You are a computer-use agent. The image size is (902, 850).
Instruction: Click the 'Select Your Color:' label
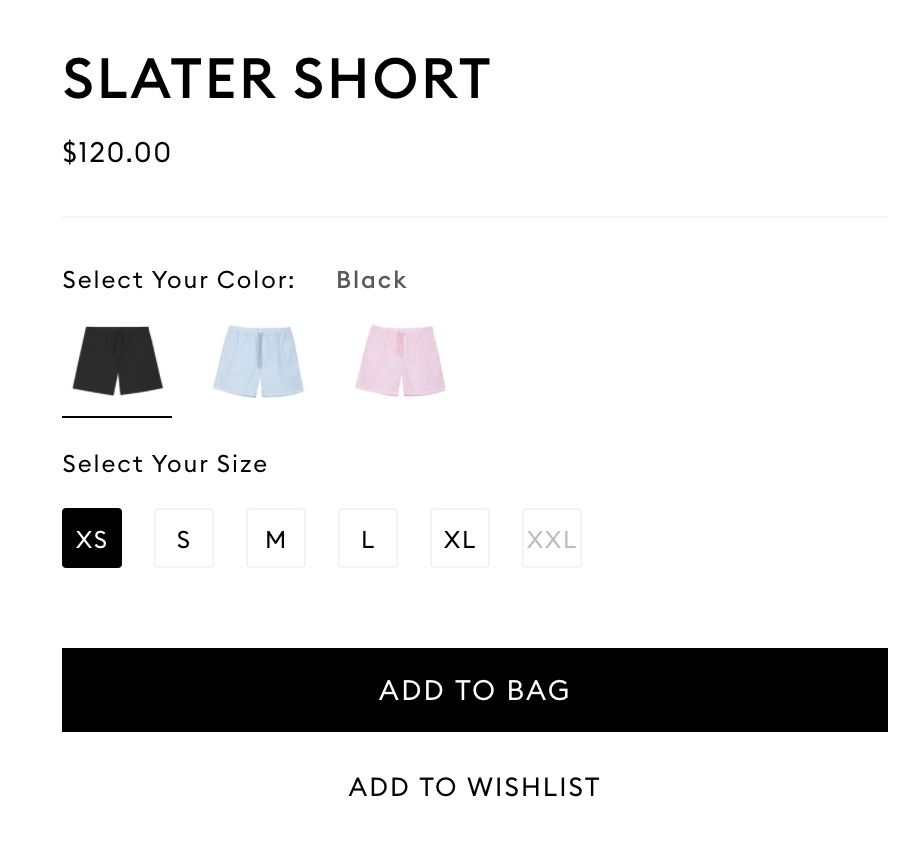179,280
